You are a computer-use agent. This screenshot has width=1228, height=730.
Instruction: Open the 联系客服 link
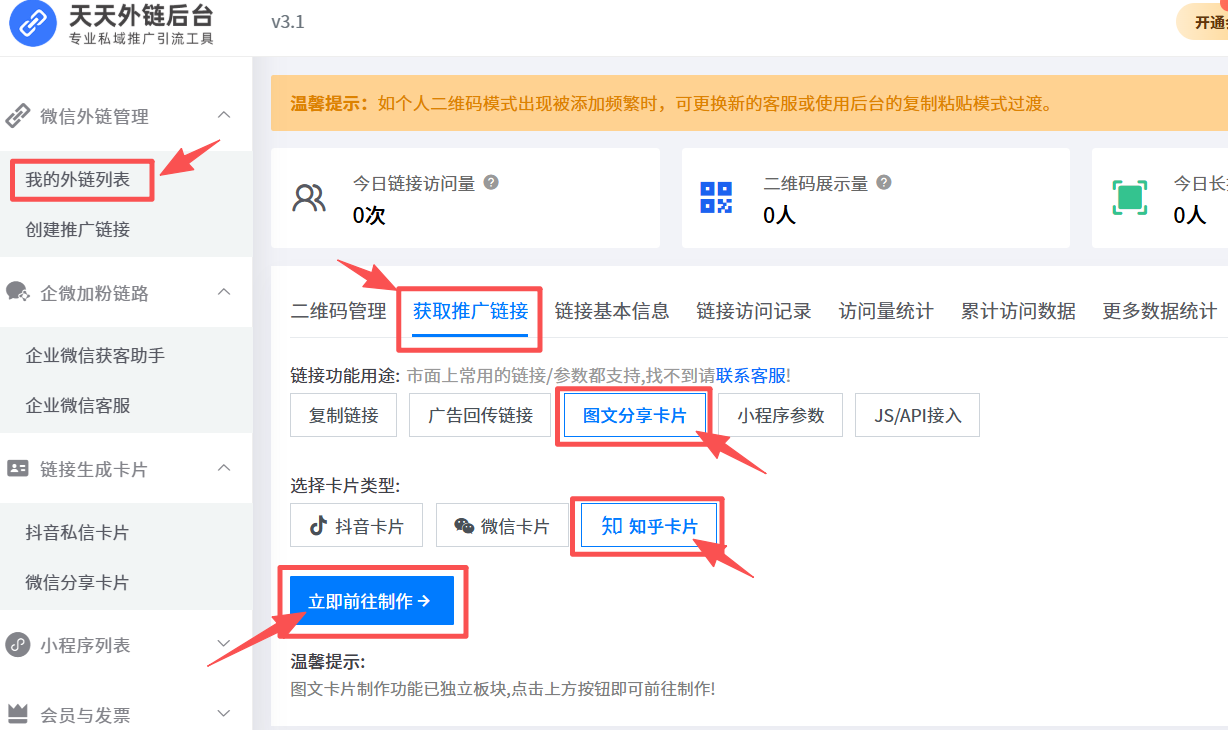750,376
